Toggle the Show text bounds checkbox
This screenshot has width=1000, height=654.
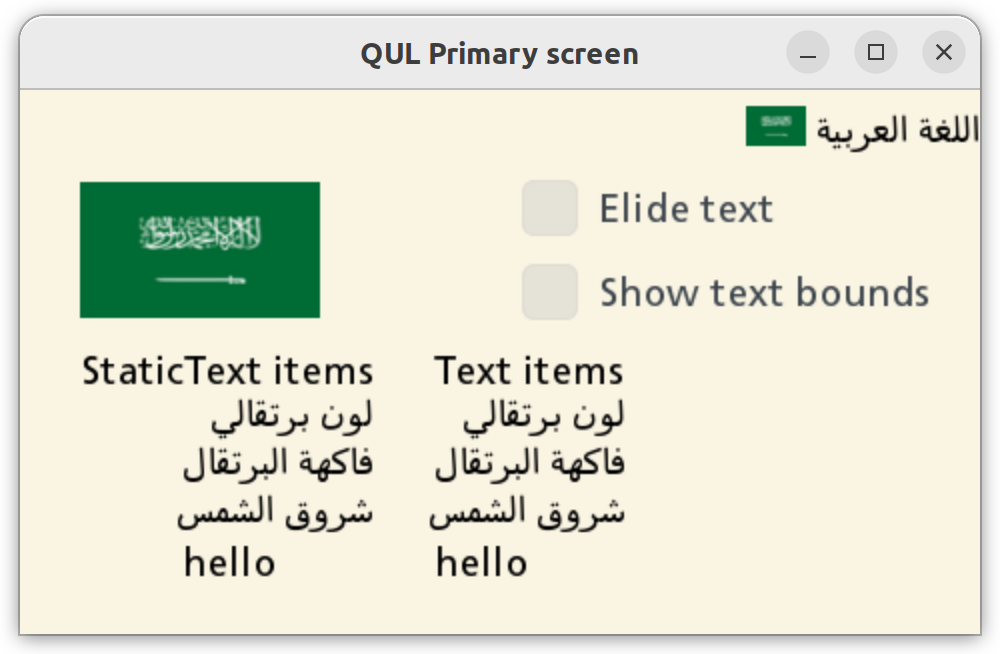(x=550, y=292)
